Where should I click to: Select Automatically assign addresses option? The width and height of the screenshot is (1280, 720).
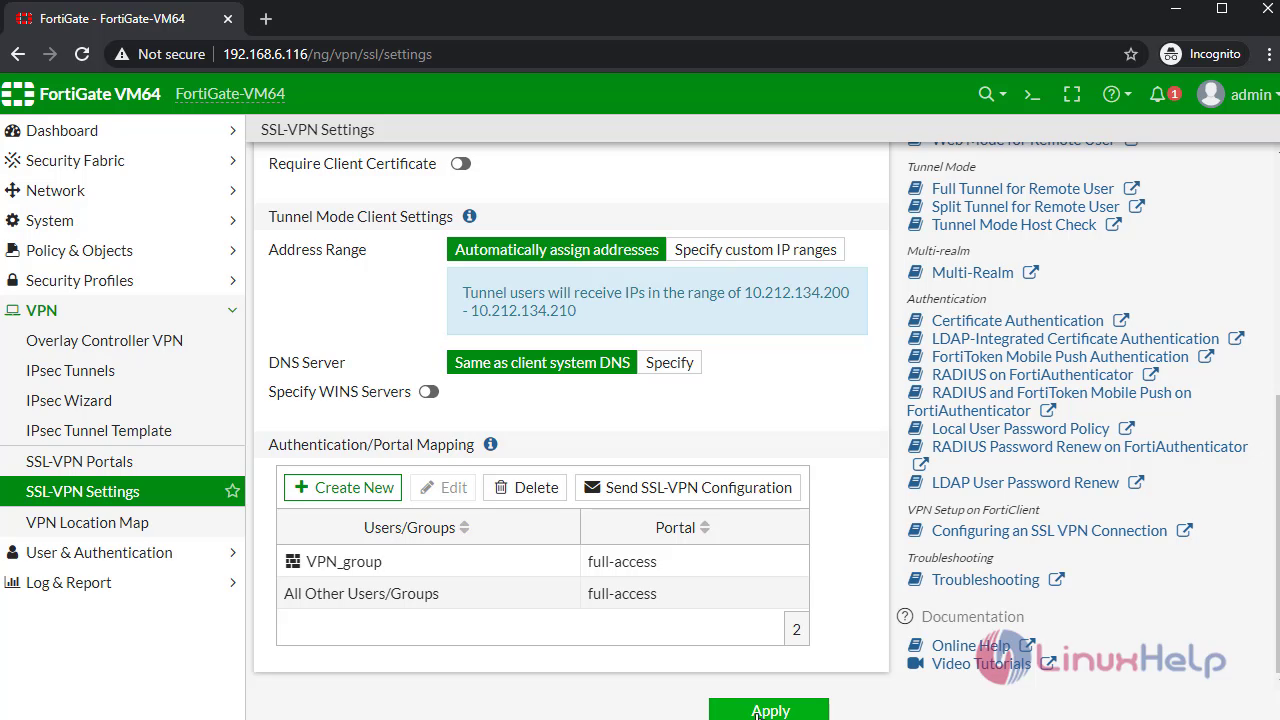click(557, 249)
